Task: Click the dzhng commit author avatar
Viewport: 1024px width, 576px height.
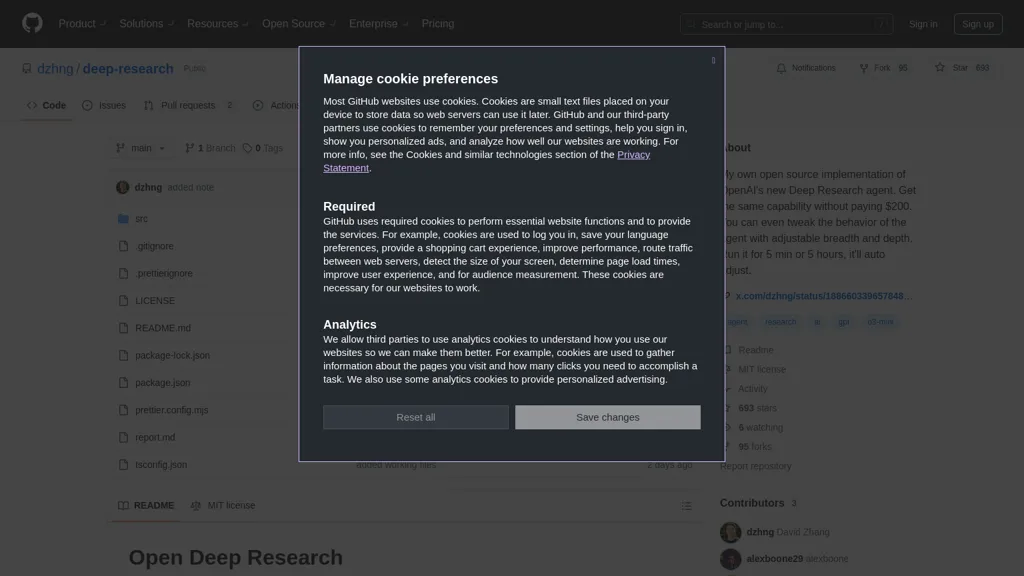Action: click(x=122, y=187)
